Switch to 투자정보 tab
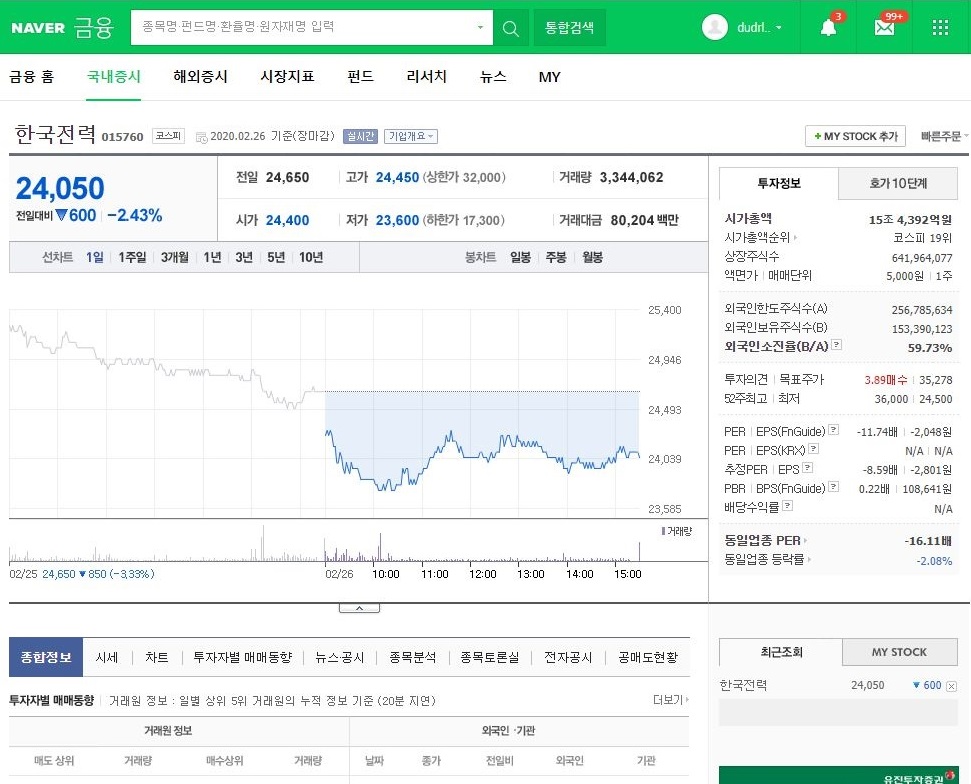The width and height of the screenshot is (971, 784). pos(779,183)
